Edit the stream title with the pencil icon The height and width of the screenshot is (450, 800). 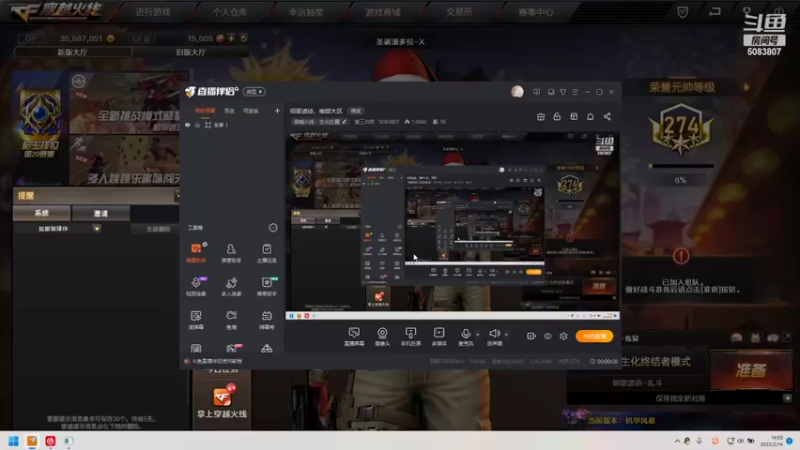344,122
